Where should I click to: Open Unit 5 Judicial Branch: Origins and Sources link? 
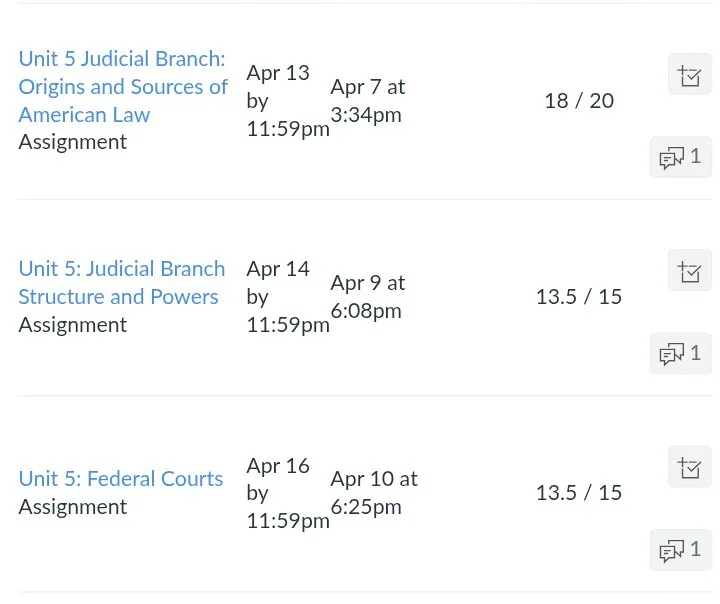pos(122,86)
